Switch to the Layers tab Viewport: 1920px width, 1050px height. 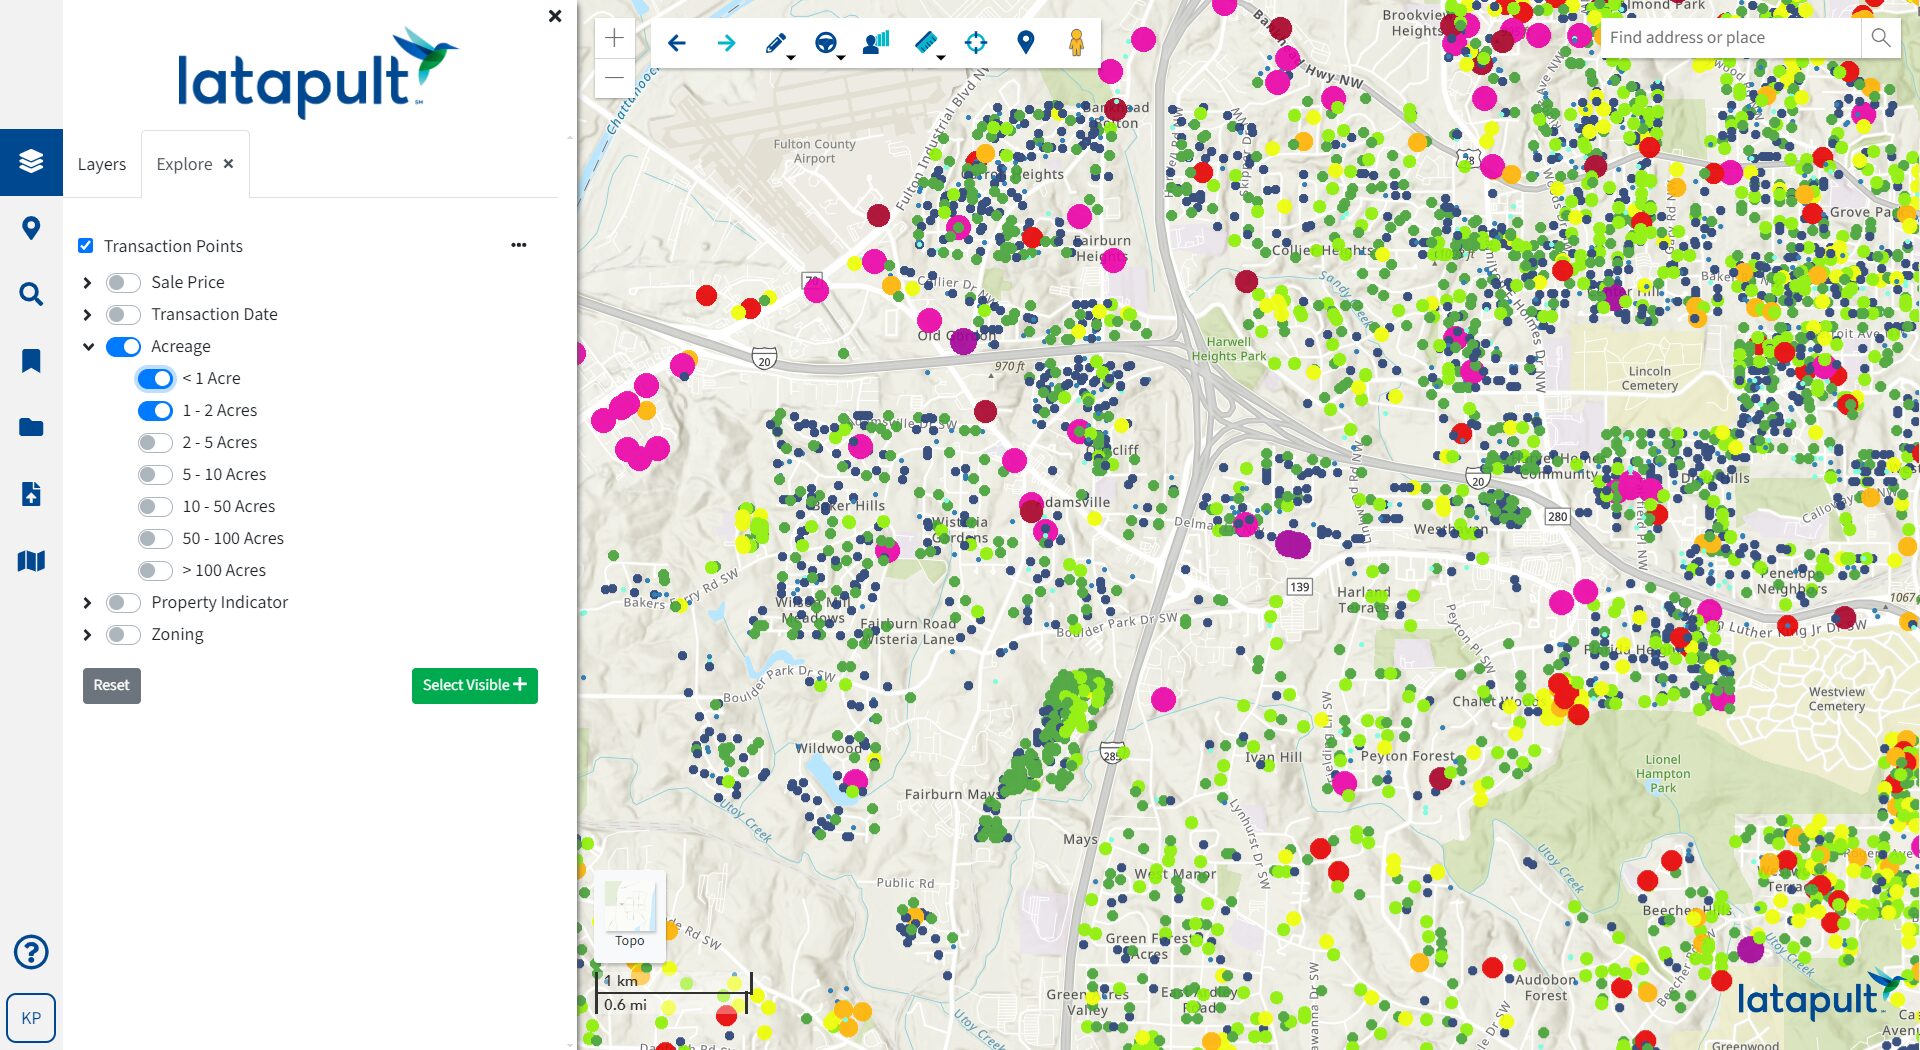click(x=102, y=164)
